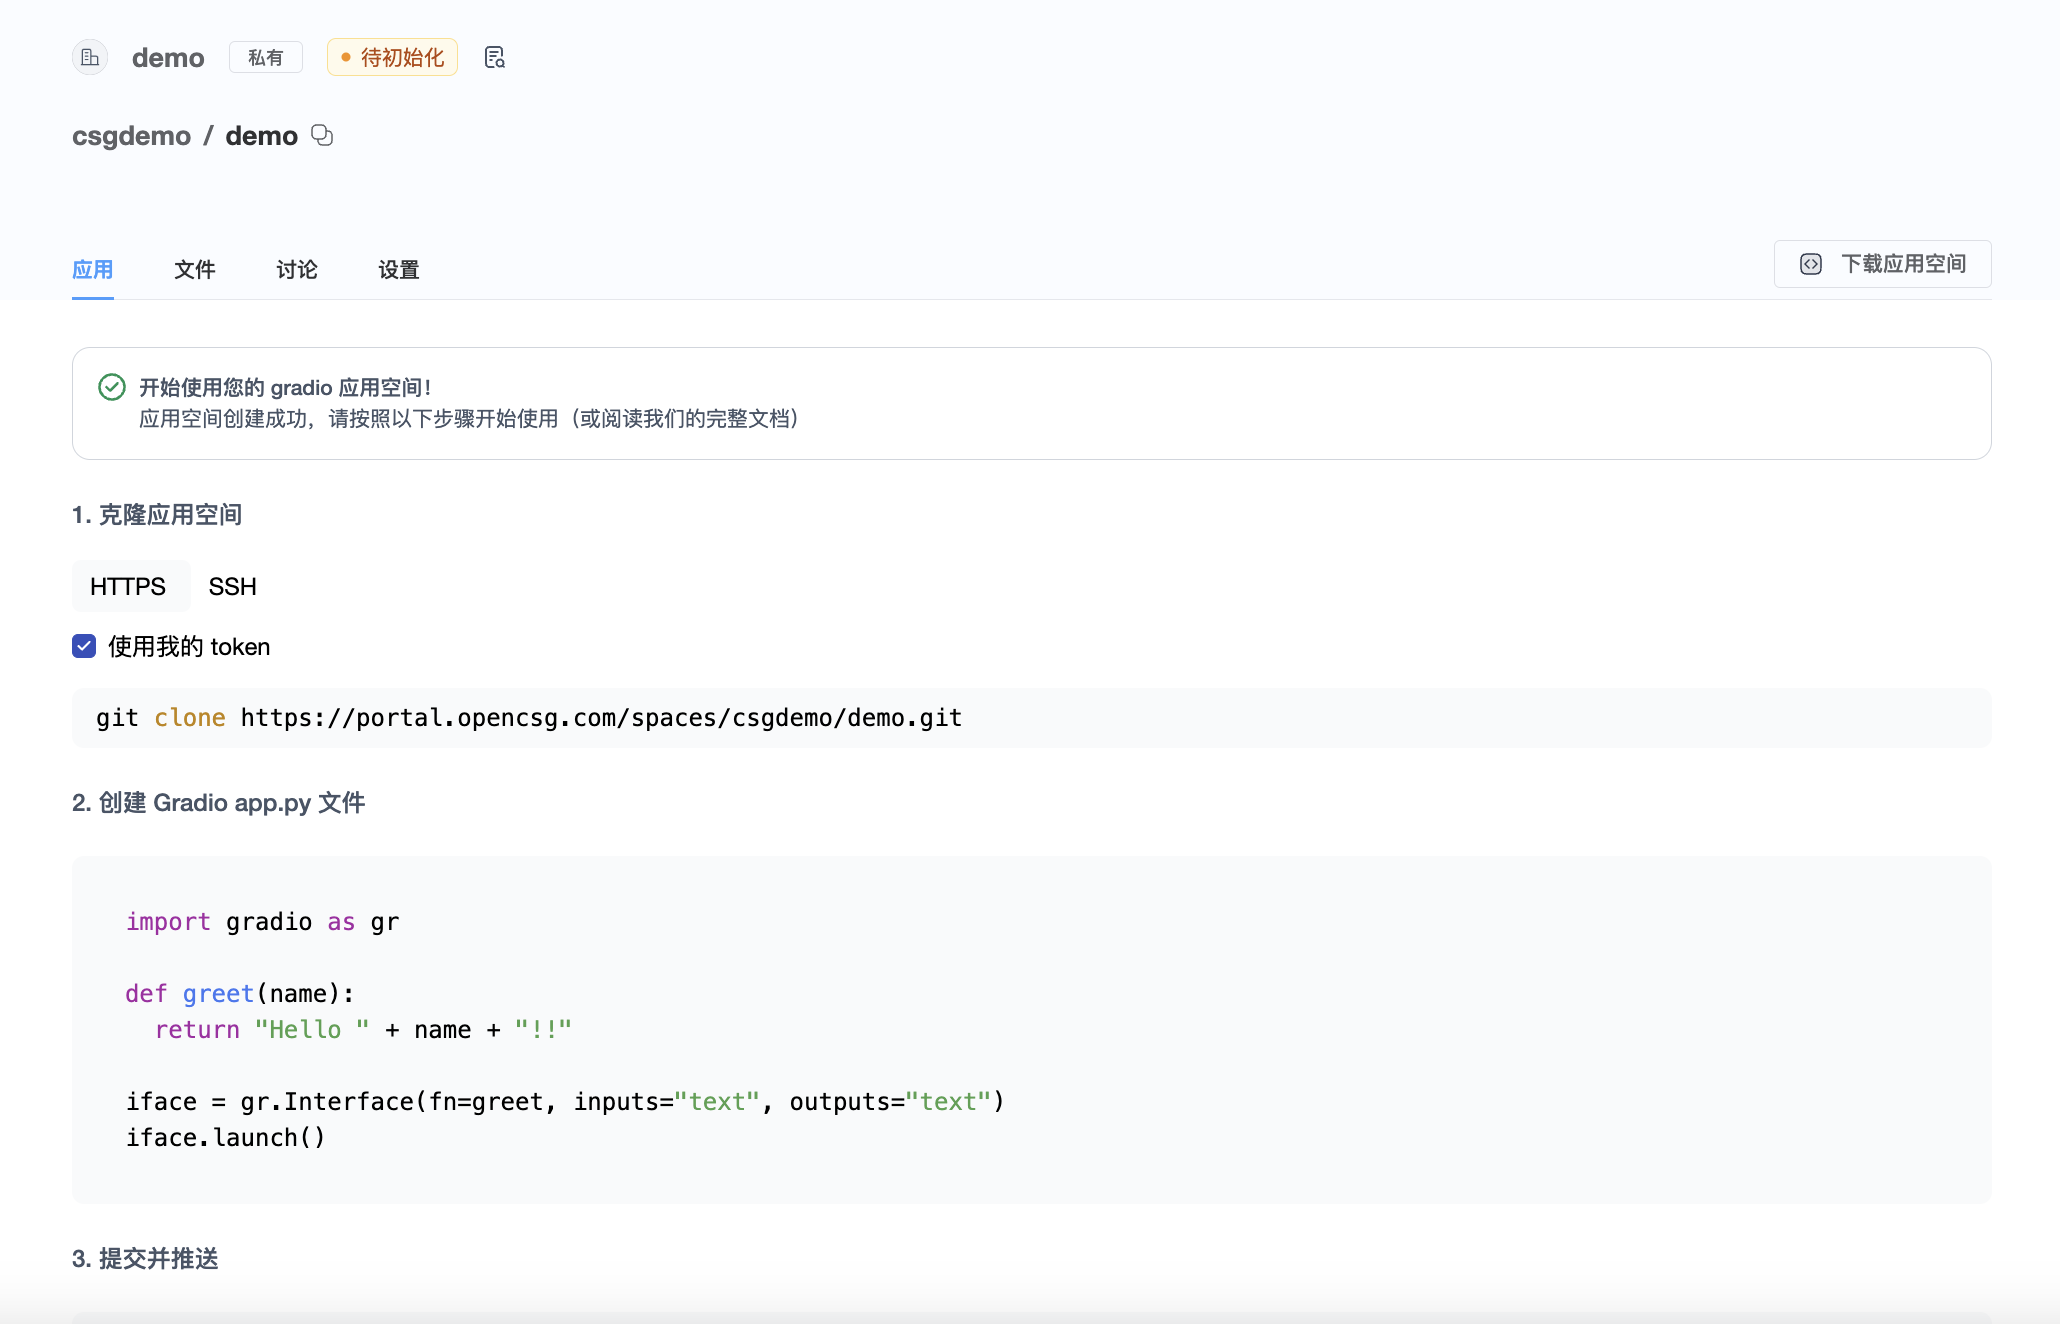This screenshot has height=1324, width=2060.
Task: Switch to the 文件 tab
Action: tap(194, 270)
